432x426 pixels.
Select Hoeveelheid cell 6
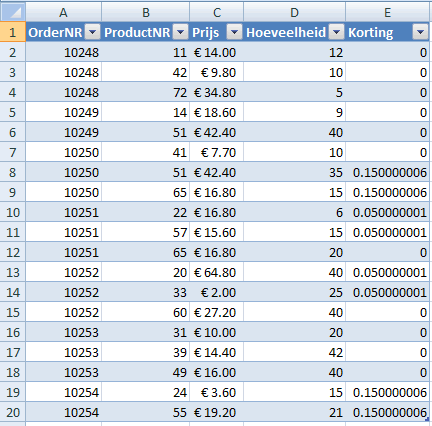294,212
